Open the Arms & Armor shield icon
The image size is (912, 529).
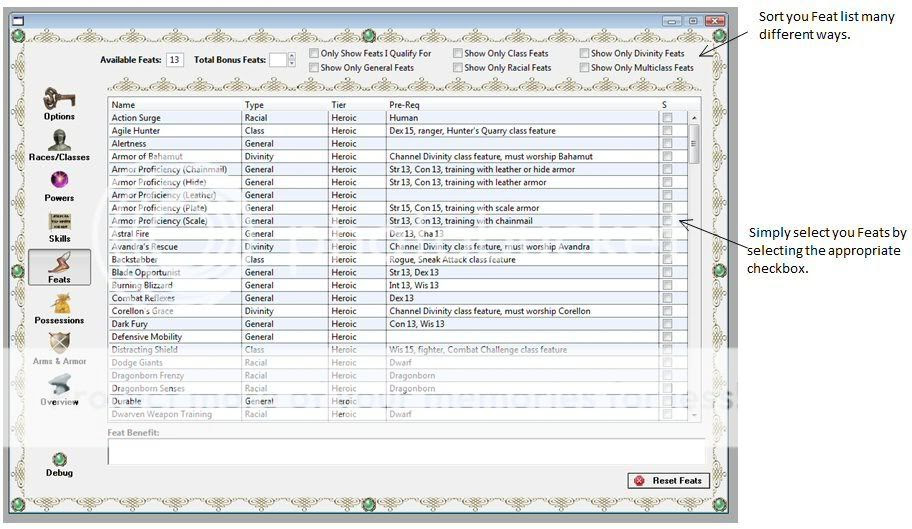coord(59,344)
